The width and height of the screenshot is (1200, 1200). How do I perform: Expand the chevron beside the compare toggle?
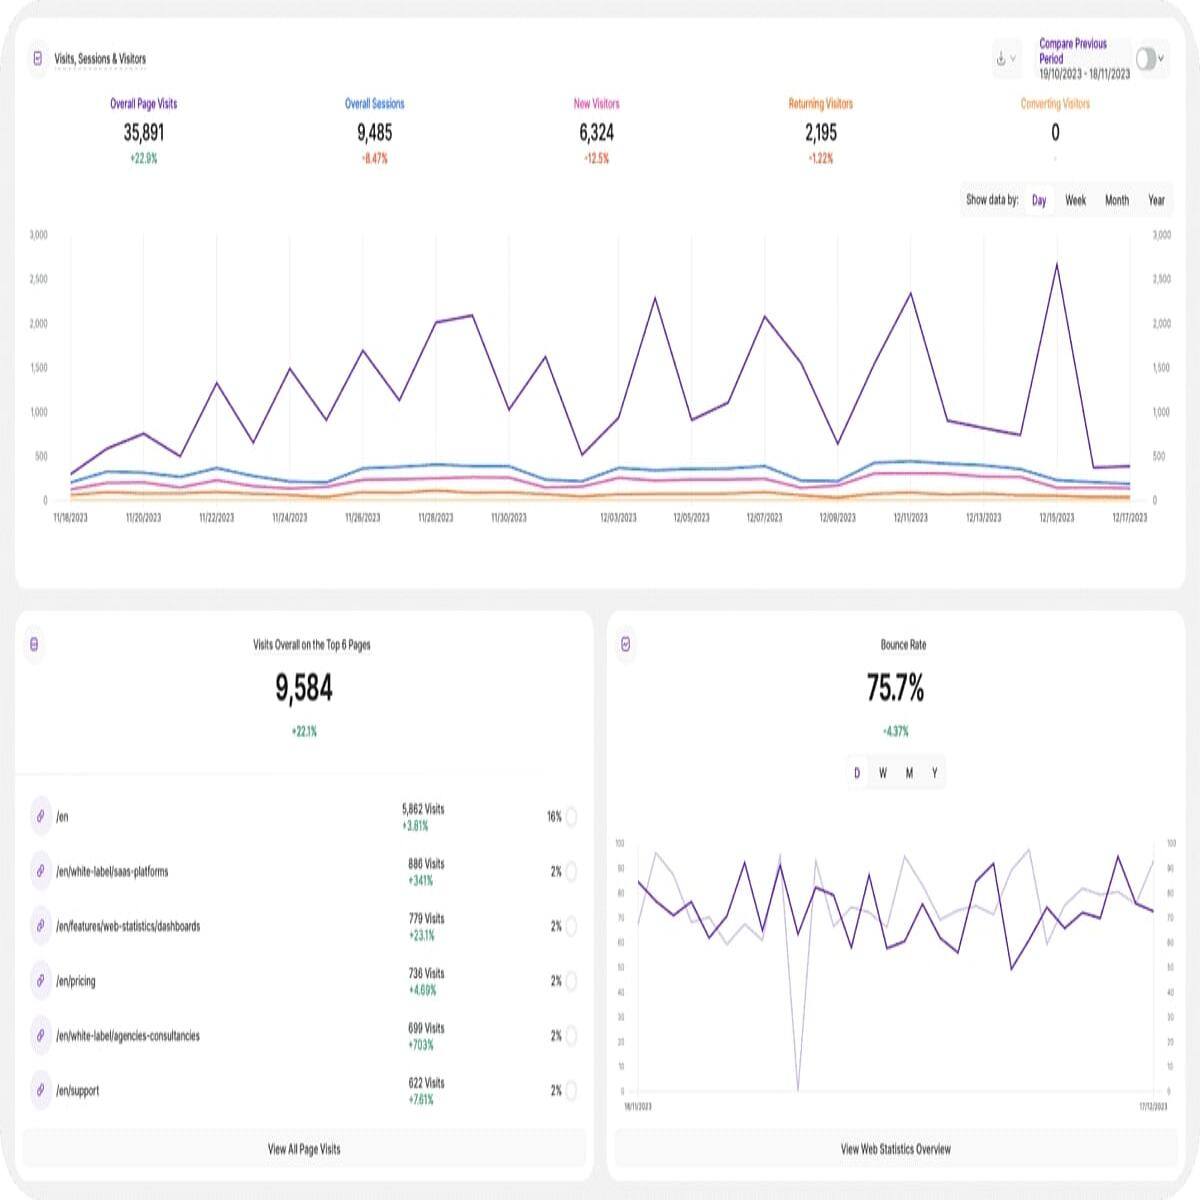pos(1161,58)
